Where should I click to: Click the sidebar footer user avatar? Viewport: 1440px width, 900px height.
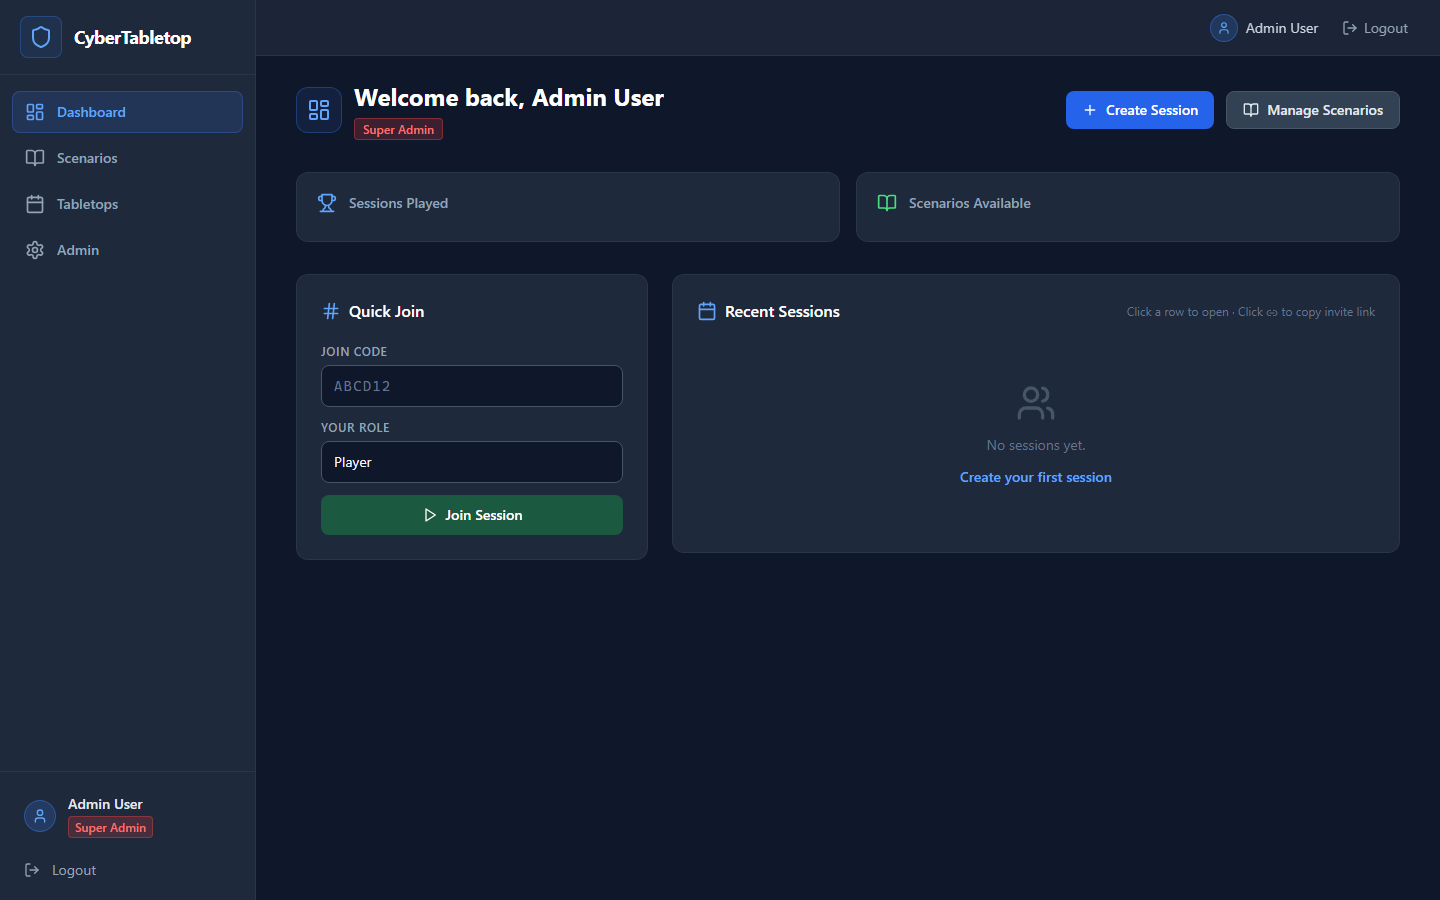click(40, 816)
